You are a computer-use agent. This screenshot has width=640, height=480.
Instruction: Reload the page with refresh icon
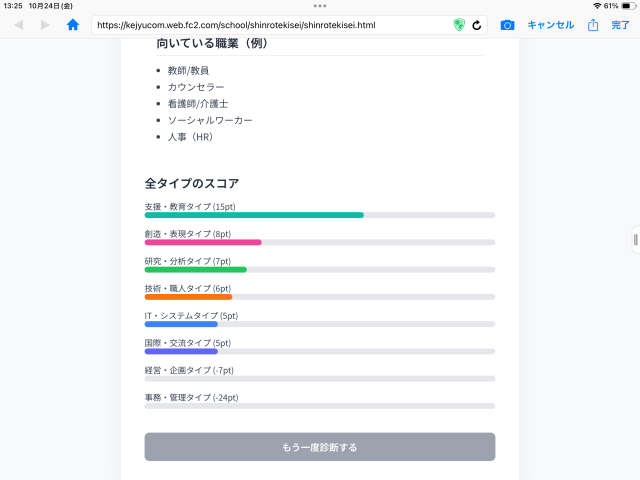477,25
